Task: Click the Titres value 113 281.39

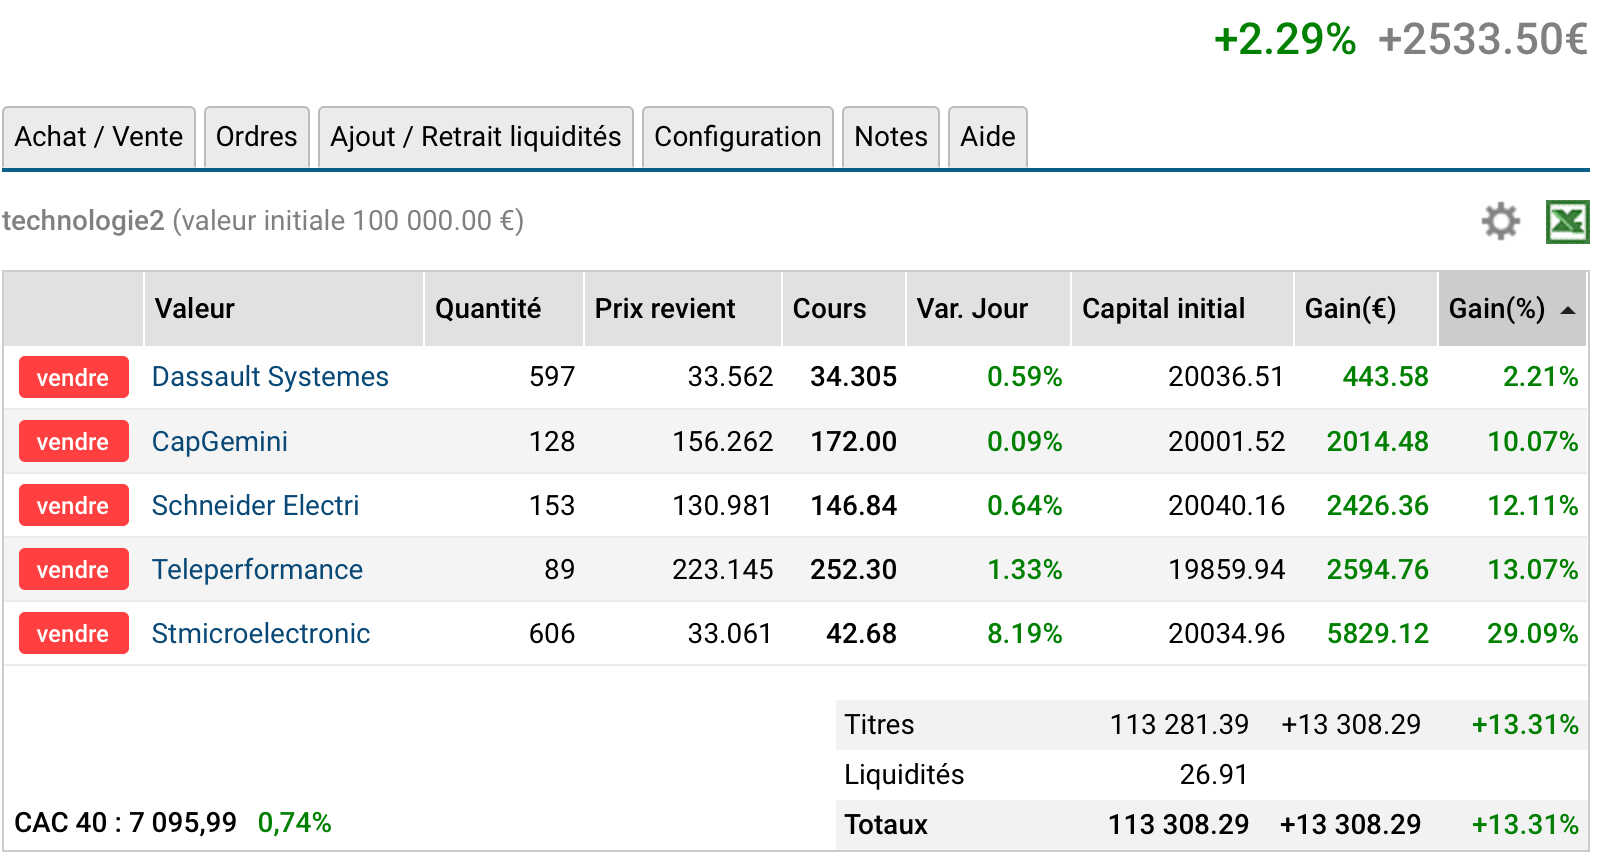Action: pos(1179,724)
